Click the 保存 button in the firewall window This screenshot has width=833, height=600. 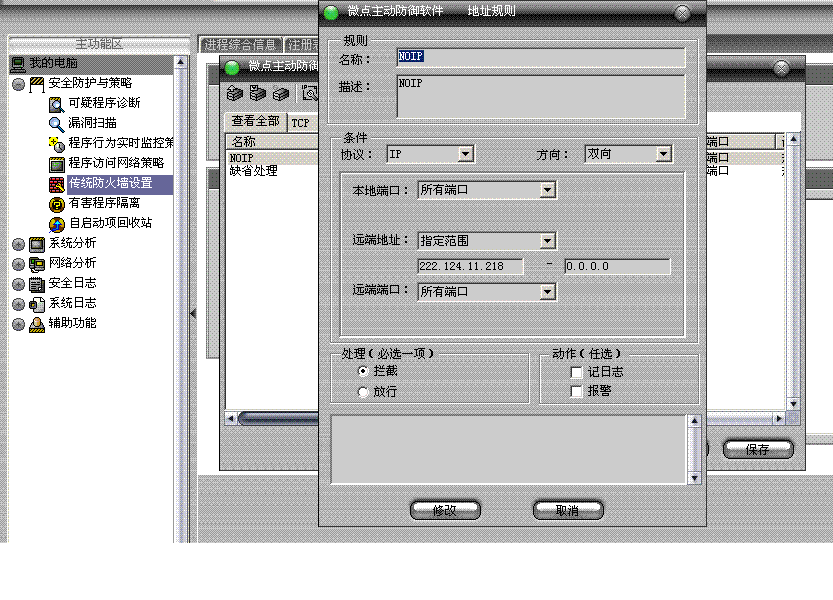point(758,450)
